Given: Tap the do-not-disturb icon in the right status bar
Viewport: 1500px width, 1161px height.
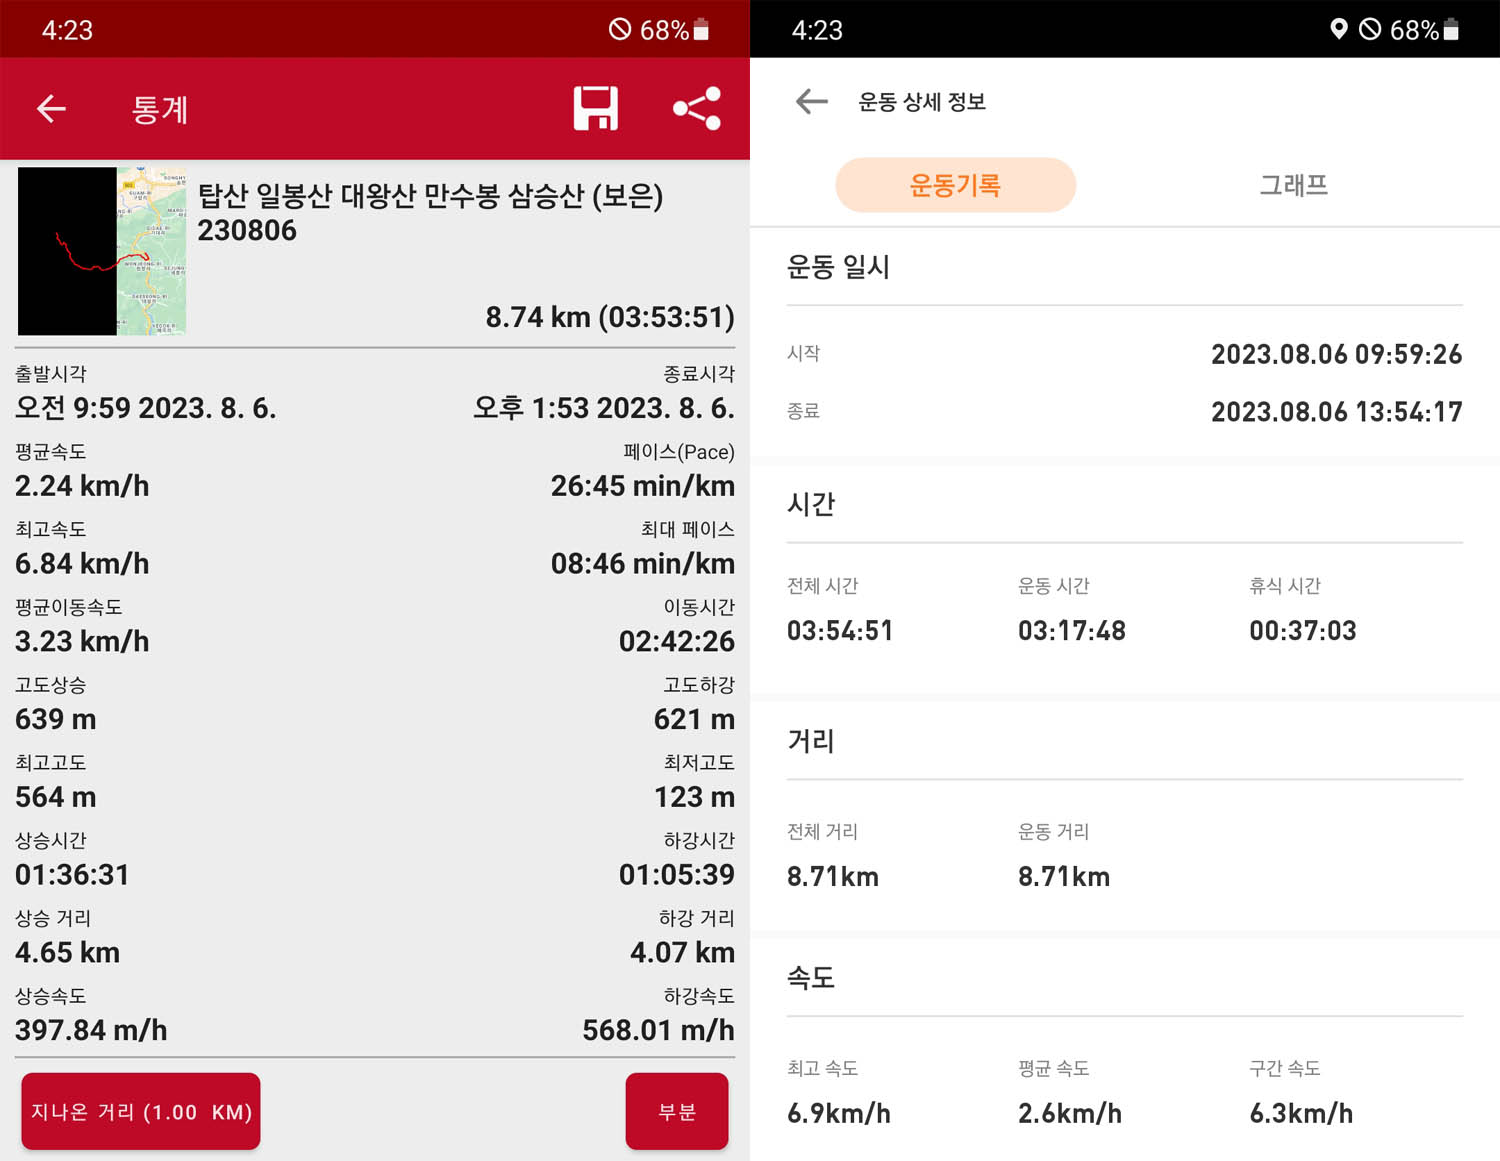Looking at the screenshot, I should (x=1369, y=29).
